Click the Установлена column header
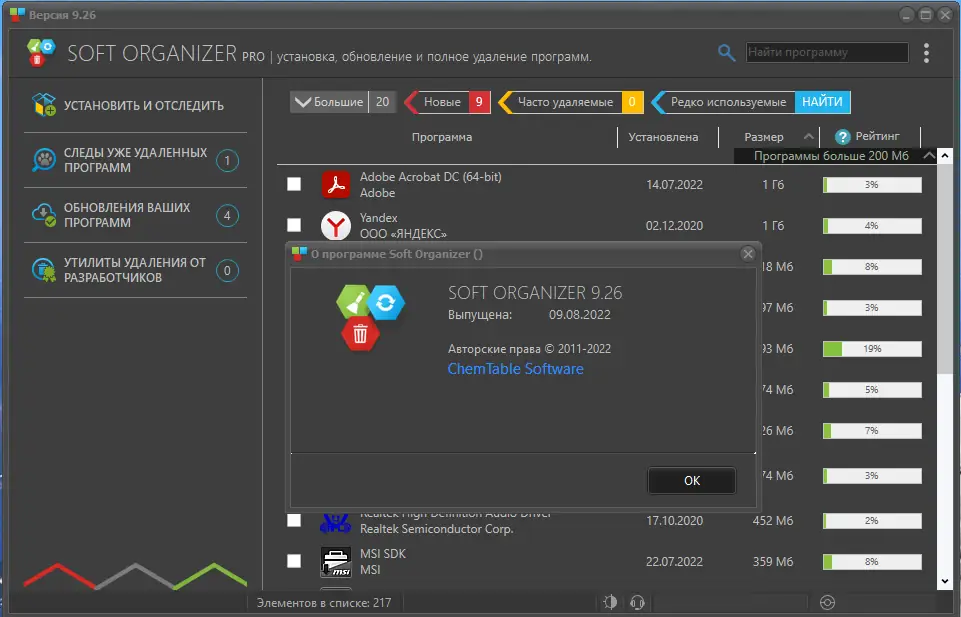Screen dimensions: 961x617 663,137
